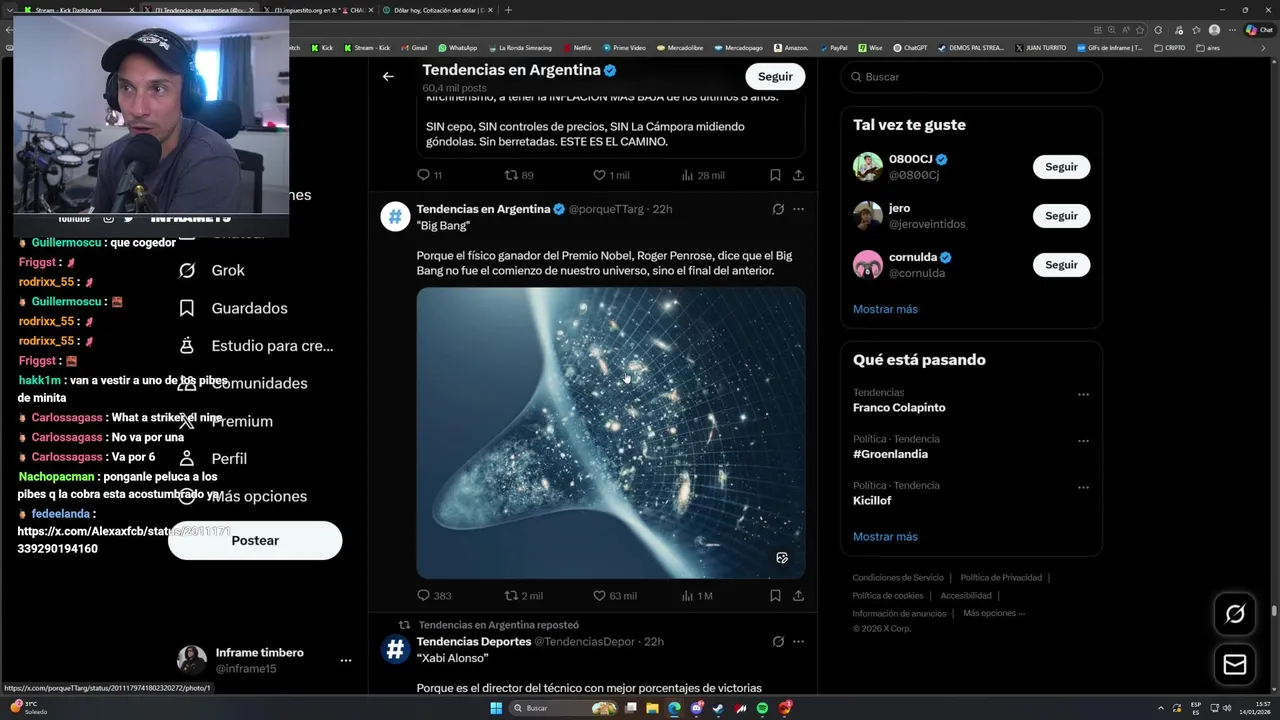Screen dimensions: 1280x720
Task: Open the messages envelope floating button
Action: [x=1235, y=664]
